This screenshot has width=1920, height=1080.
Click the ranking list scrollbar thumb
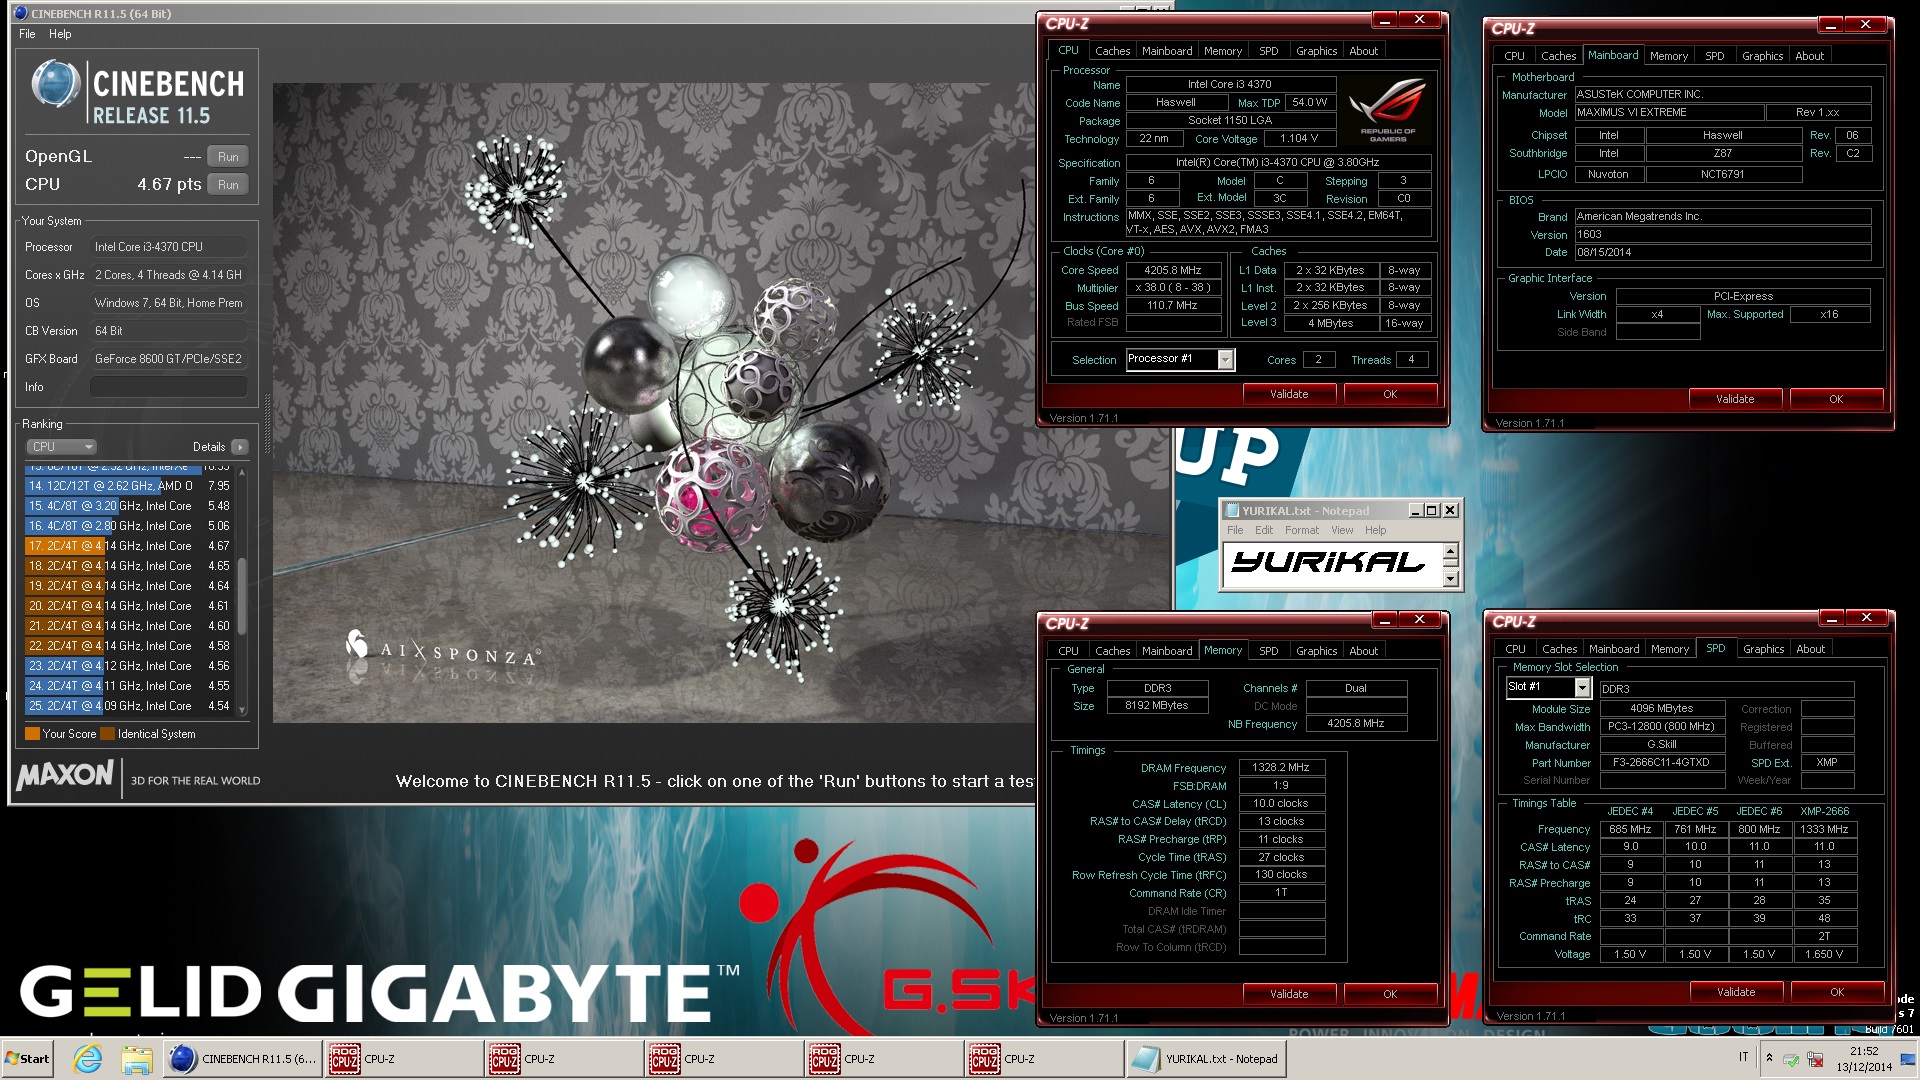point(241,595)
